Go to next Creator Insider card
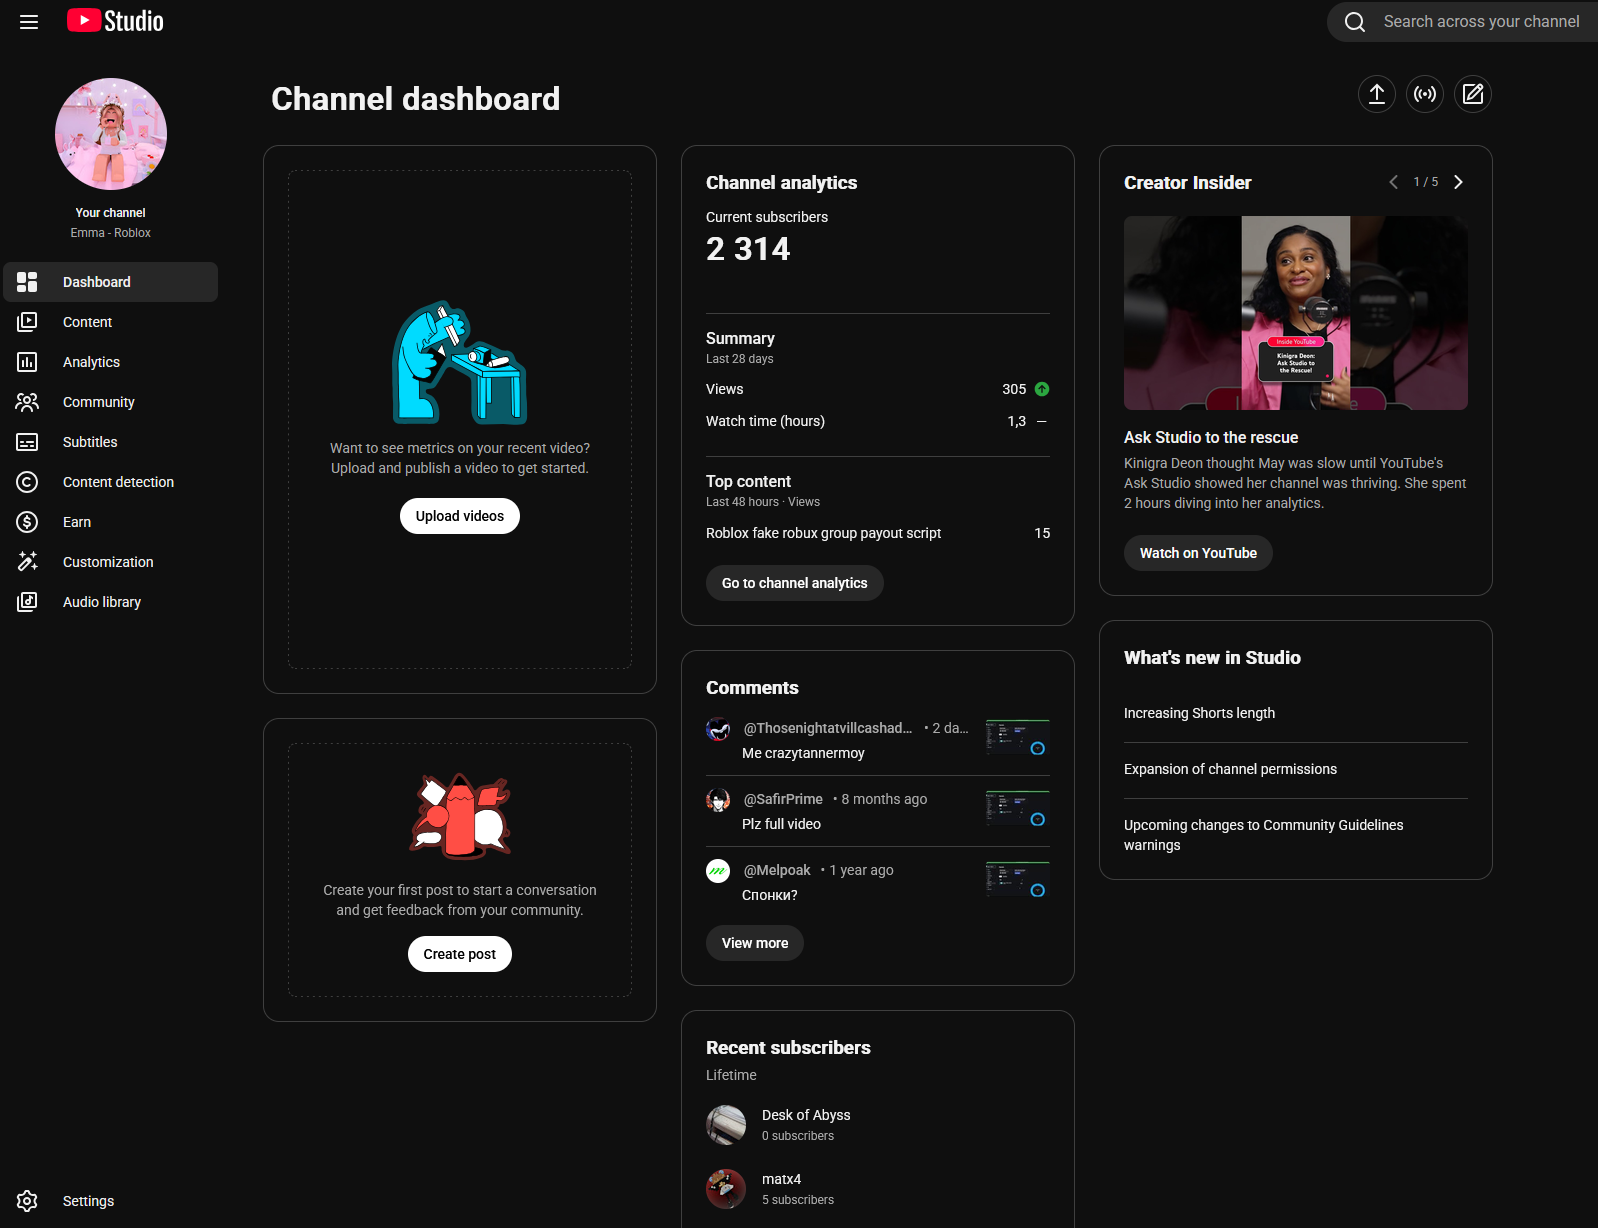 1458,182
